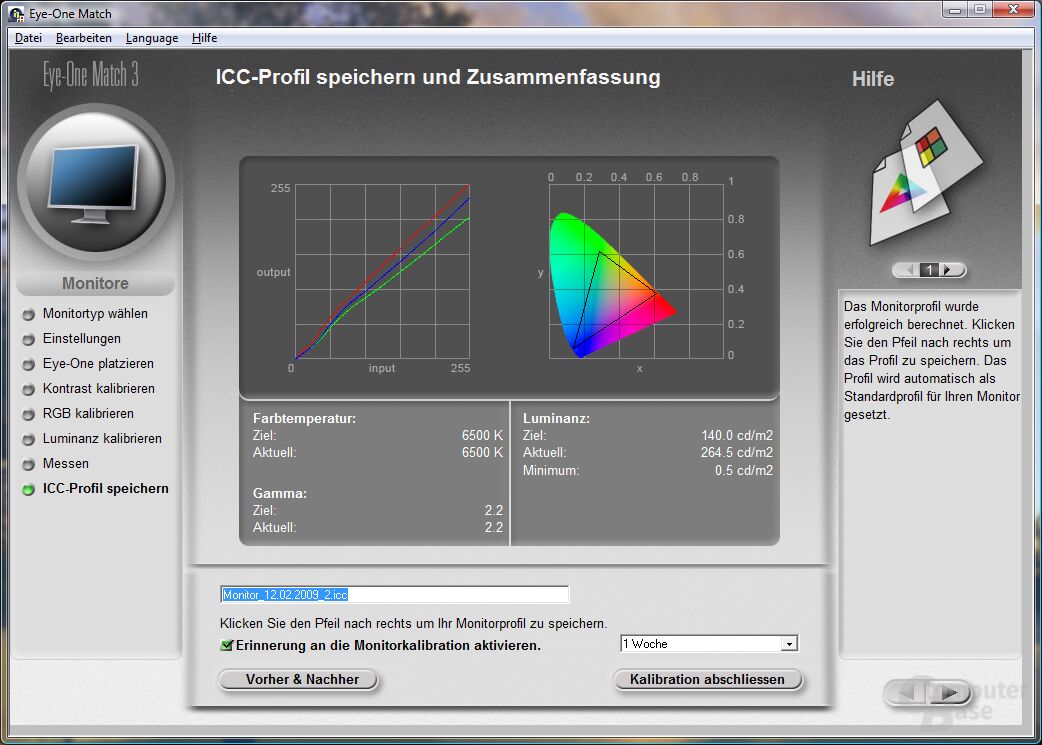Open the Language menu
This screenshot has width=1042, height=745.
click(x=152, y=38)
